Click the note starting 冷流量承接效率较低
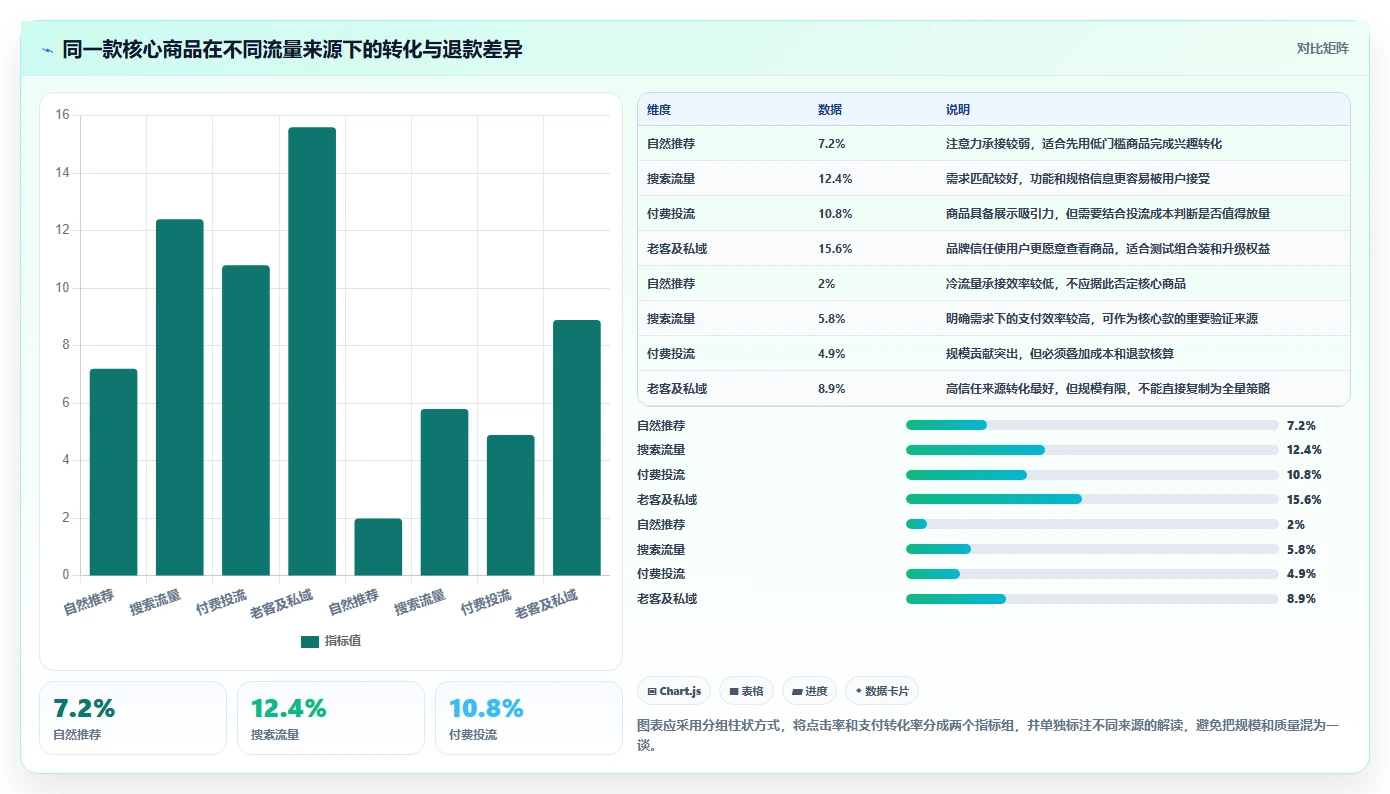1390x794 pixels. point(1066,284)
